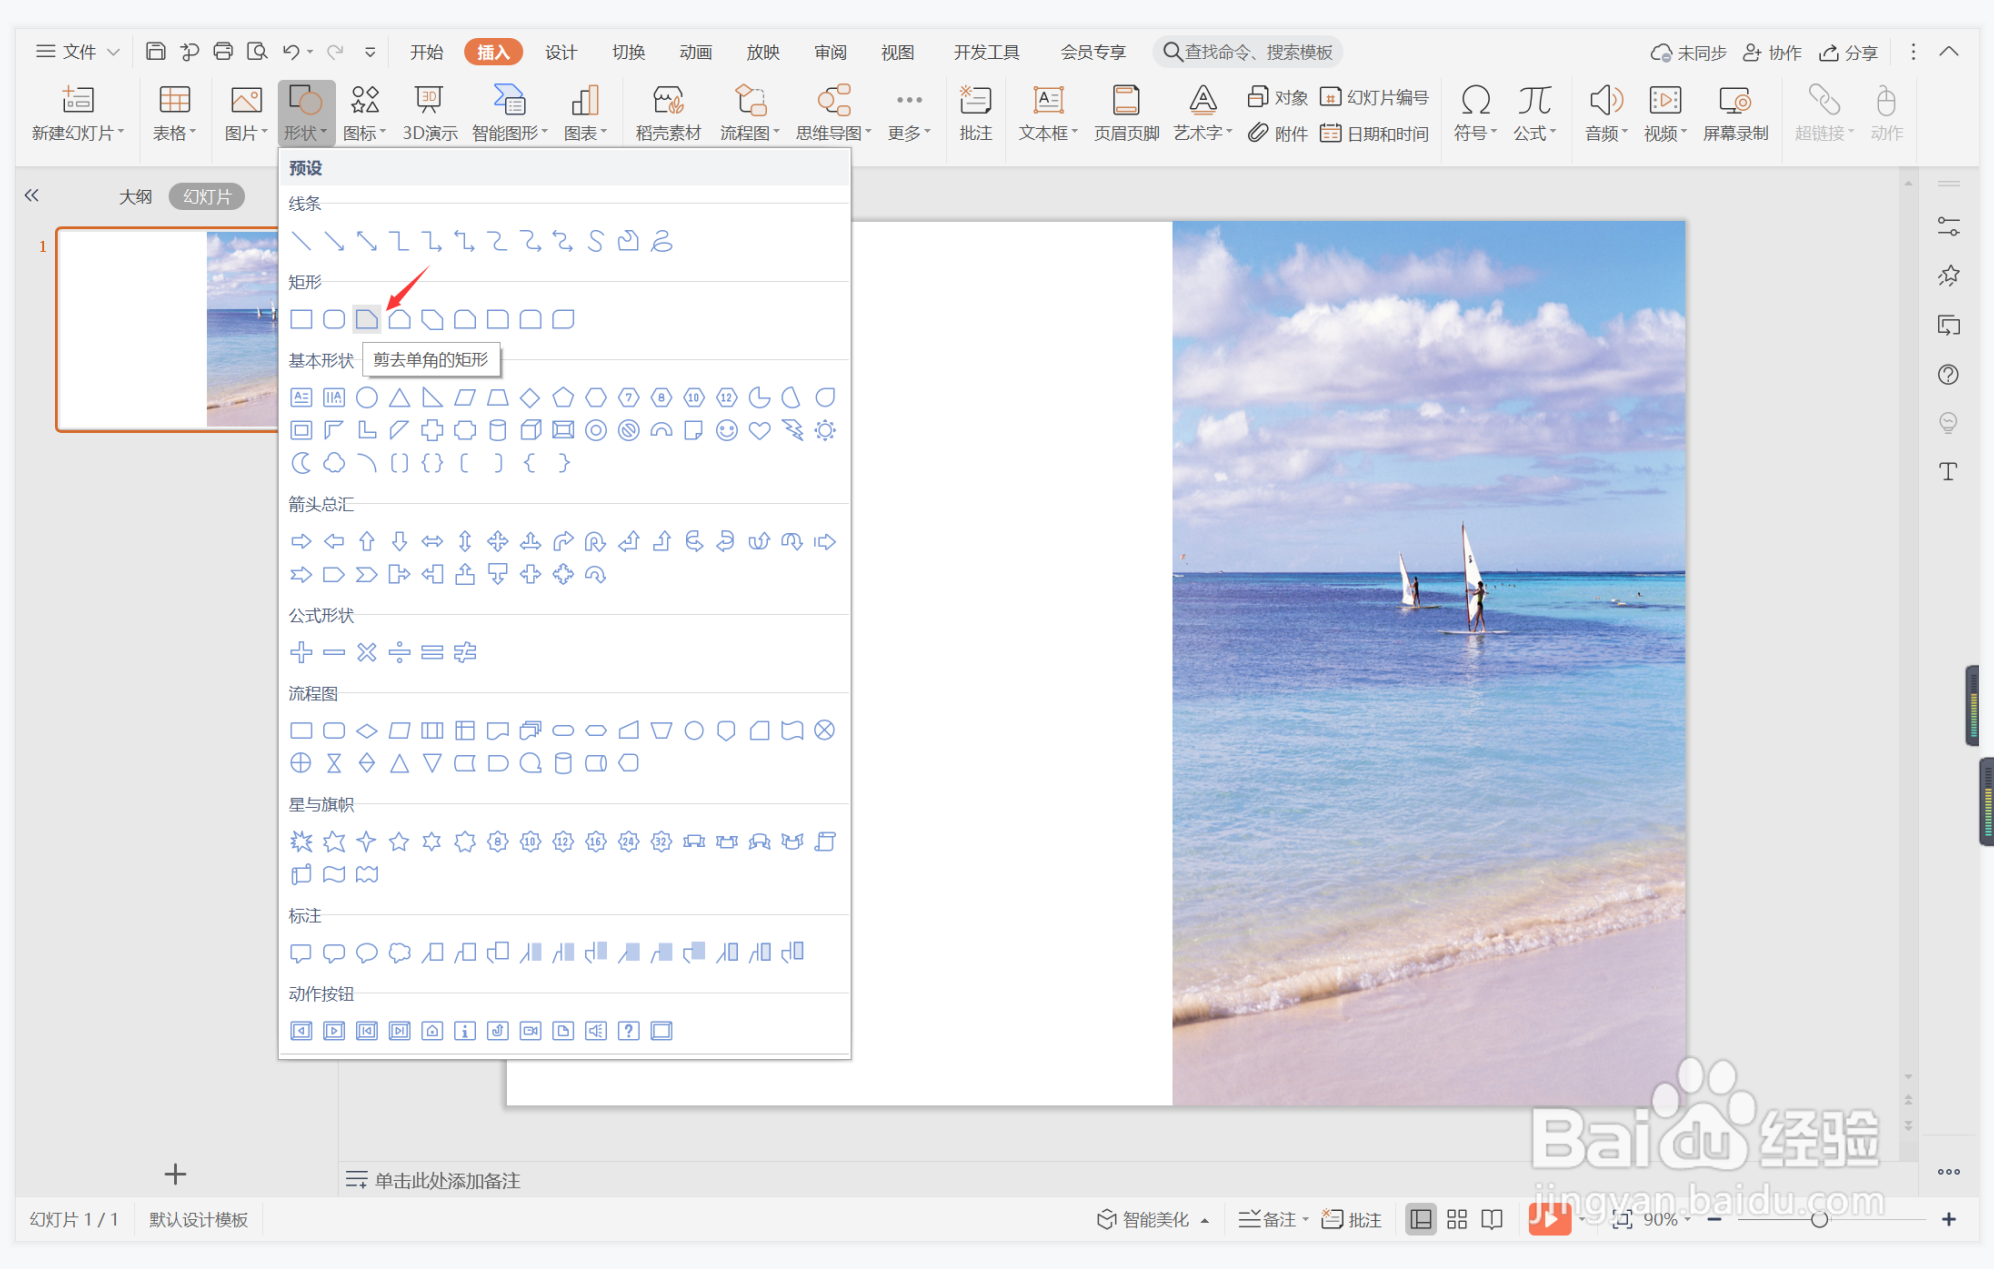Toggle 备注 notes in status bar
The height and width of the screenshot is (1269, 1994).
coord(1272,1219)
